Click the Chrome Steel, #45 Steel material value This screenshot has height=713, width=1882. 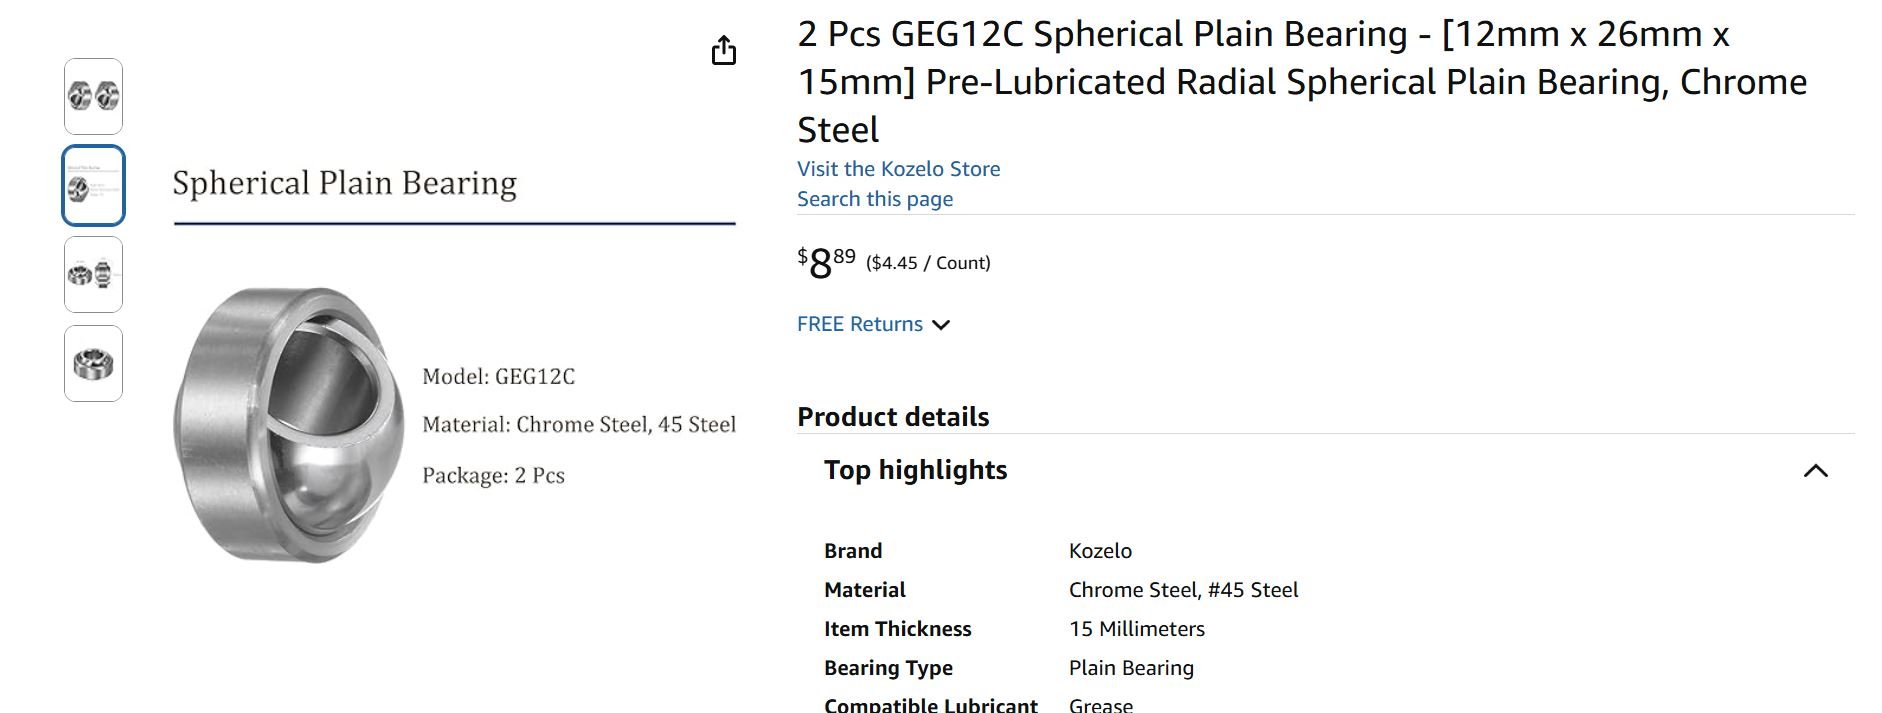[1183, 590]
